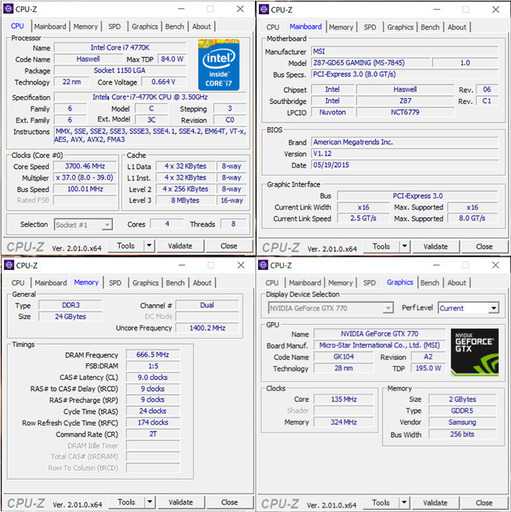Open Tools dropdown arrow in Mainboard tab window
Viewport: 511px width, 512px height.
click(x=404, y=247)
